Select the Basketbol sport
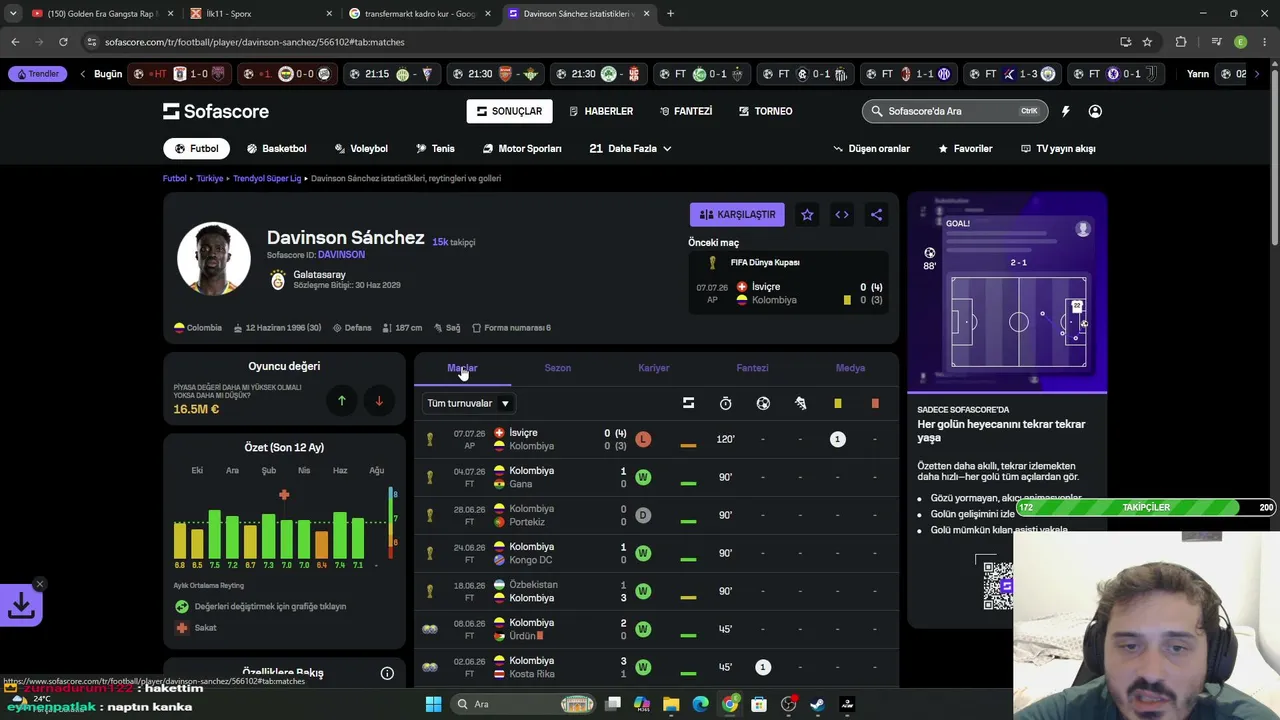Screen dimensions: 1280x720 coord(277,149)
